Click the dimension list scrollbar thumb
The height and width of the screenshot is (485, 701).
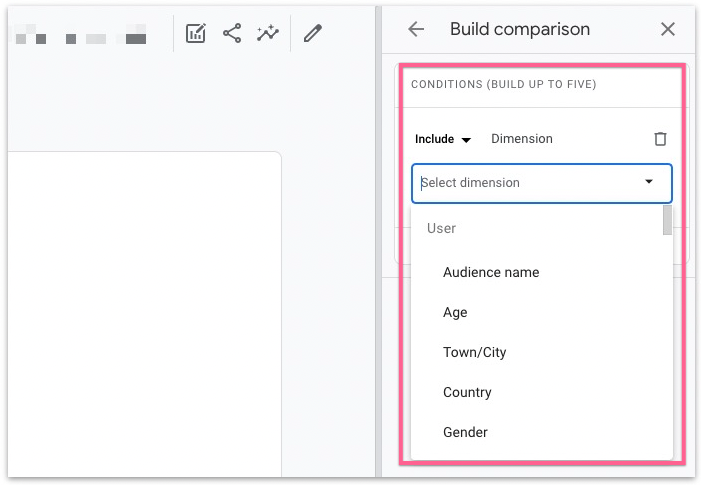[x=667, y=220]
